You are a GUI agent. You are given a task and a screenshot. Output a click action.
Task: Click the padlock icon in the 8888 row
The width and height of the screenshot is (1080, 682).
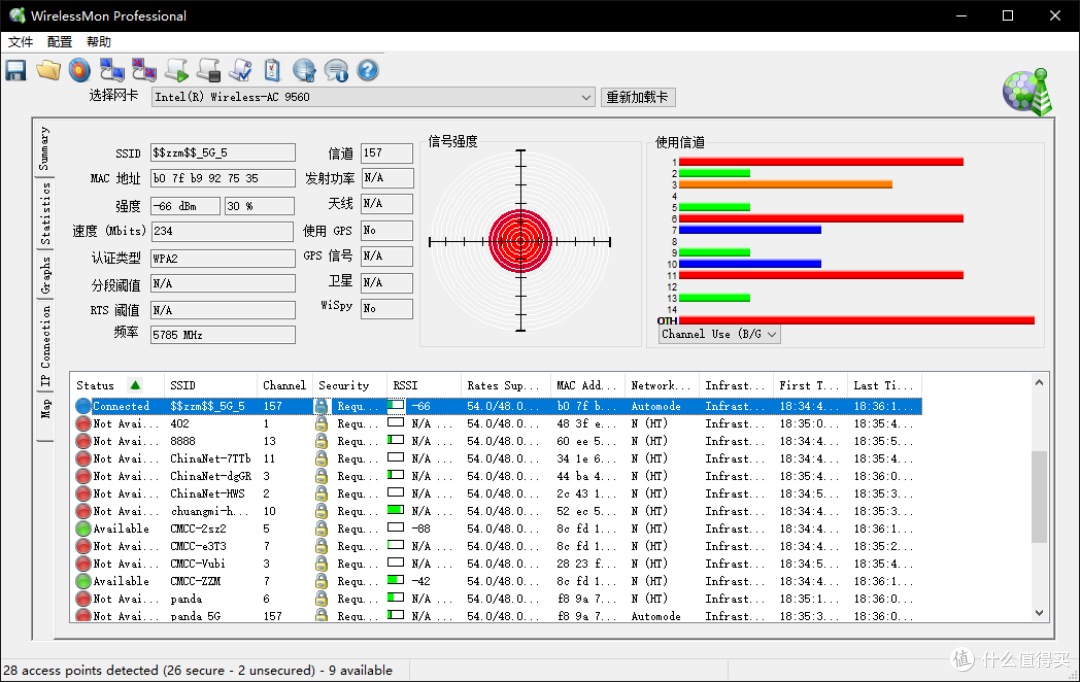[322, 441]
